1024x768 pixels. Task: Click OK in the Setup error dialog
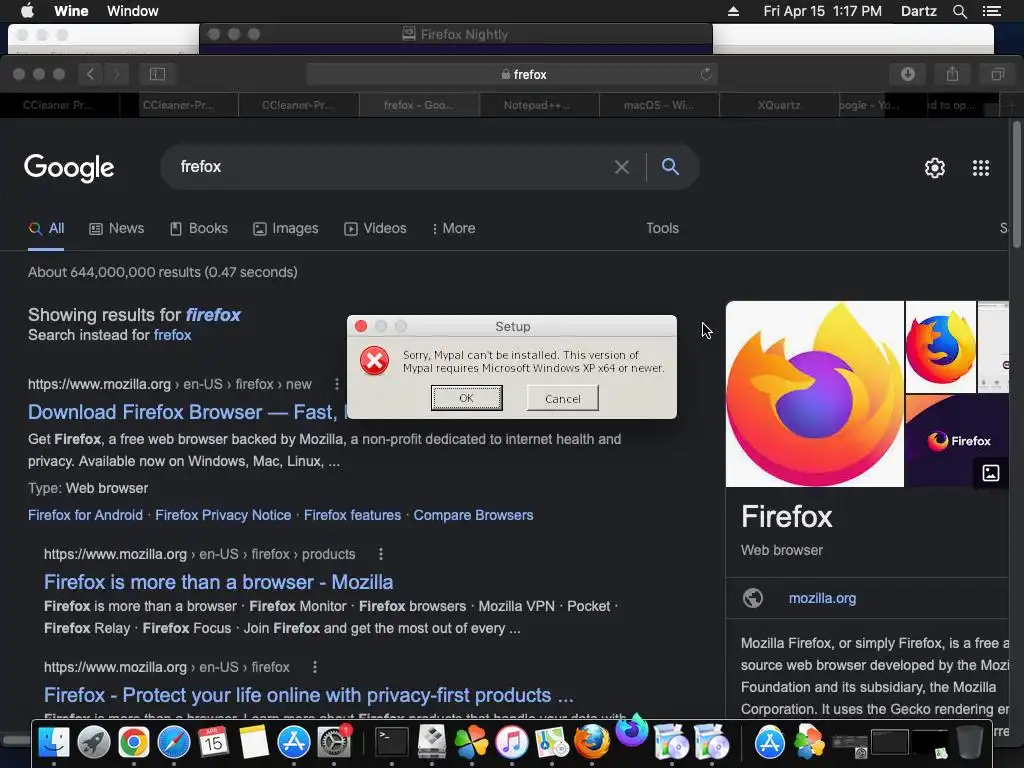466,398
